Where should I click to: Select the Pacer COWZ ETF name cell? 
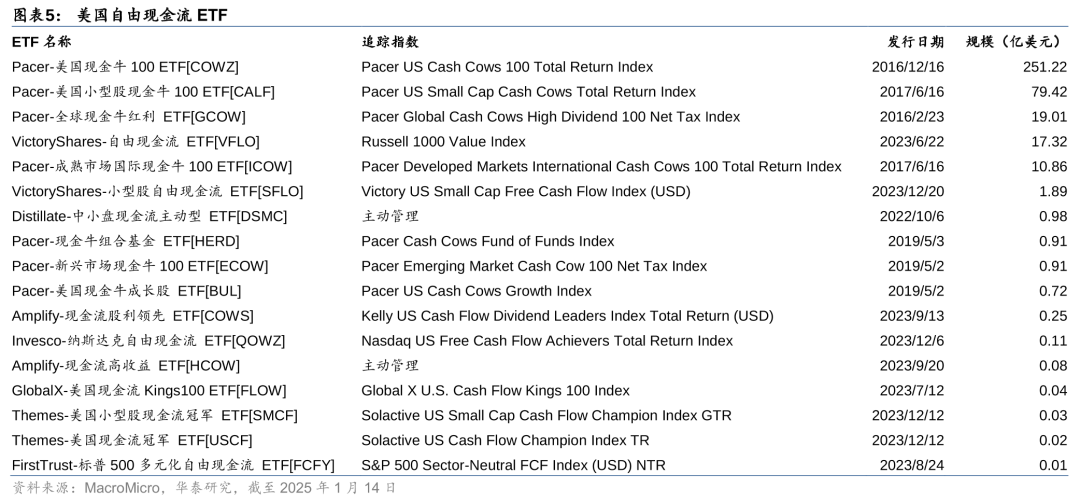point(125,67)
